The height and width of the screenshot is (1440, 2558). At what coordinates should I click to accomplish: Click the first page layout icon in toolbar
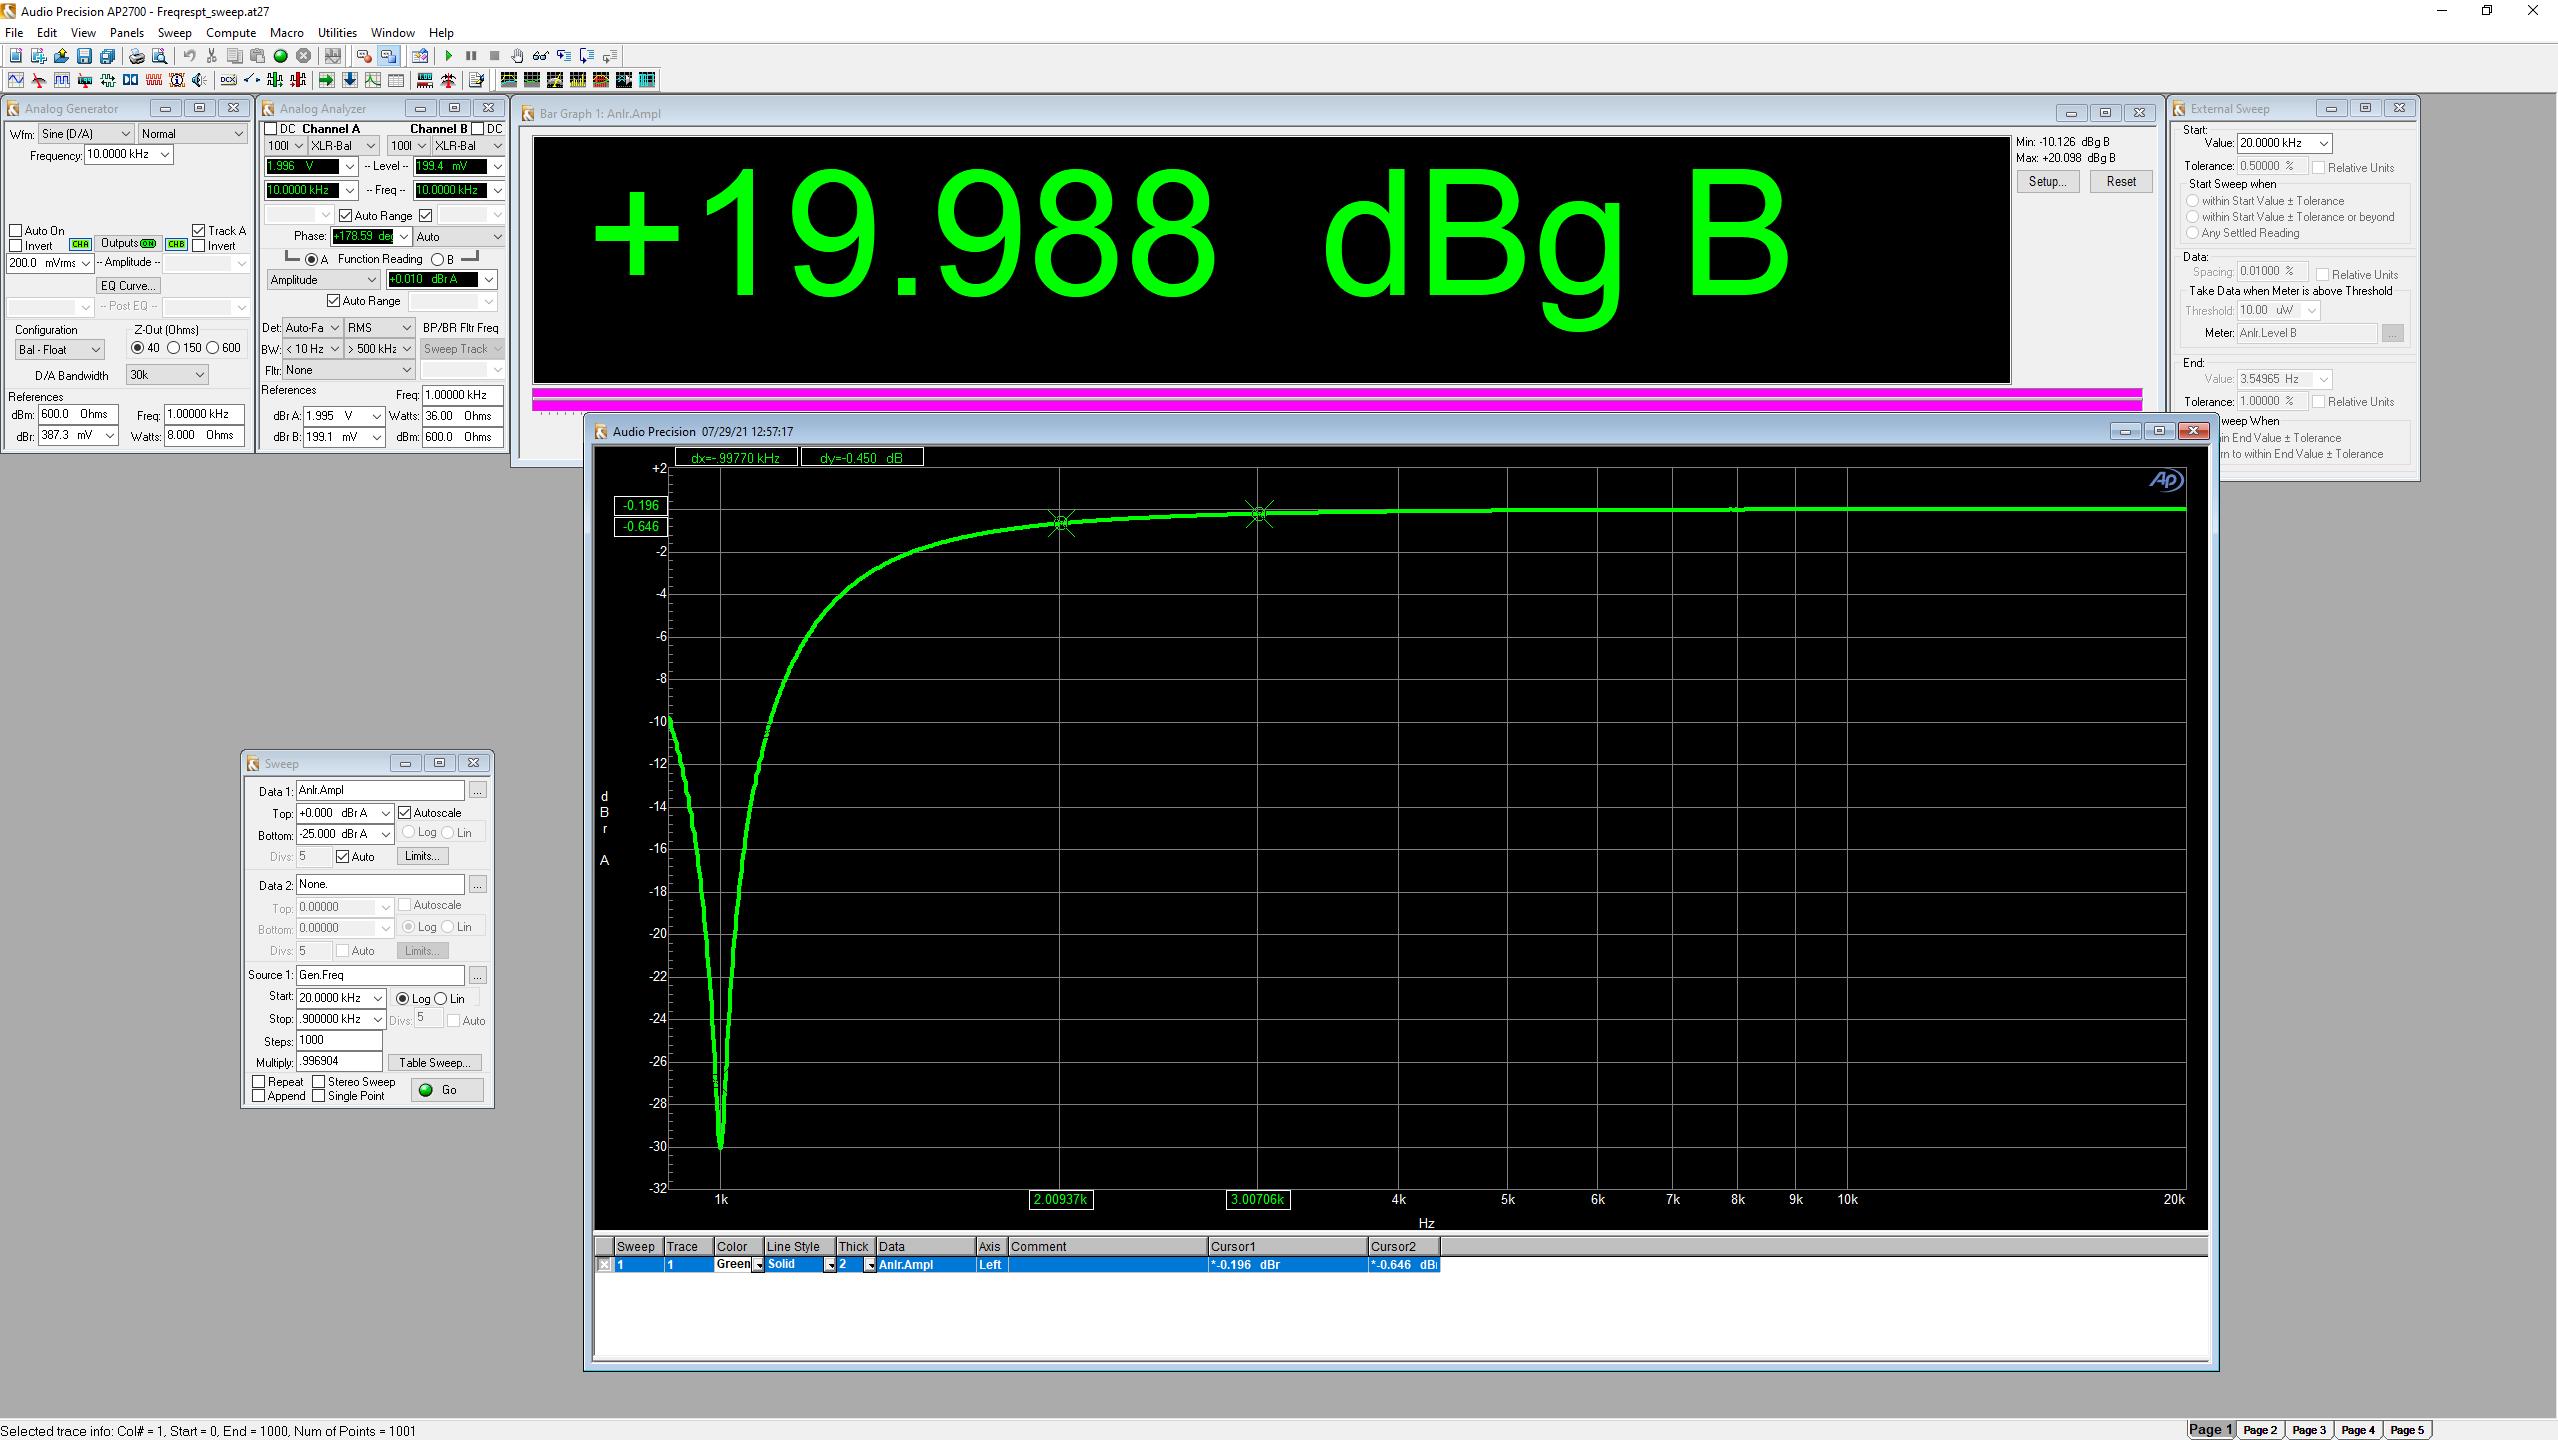tap(509, 80)
